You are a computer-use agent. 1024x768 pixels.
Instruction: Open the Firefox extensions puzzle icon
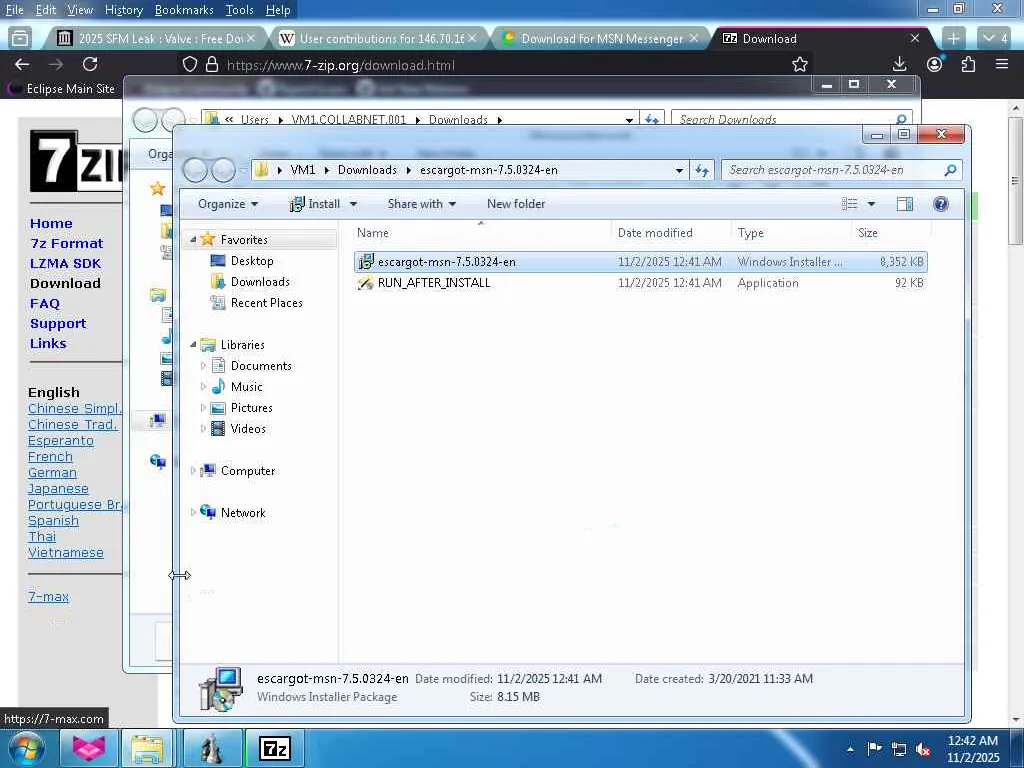point(968,64)
